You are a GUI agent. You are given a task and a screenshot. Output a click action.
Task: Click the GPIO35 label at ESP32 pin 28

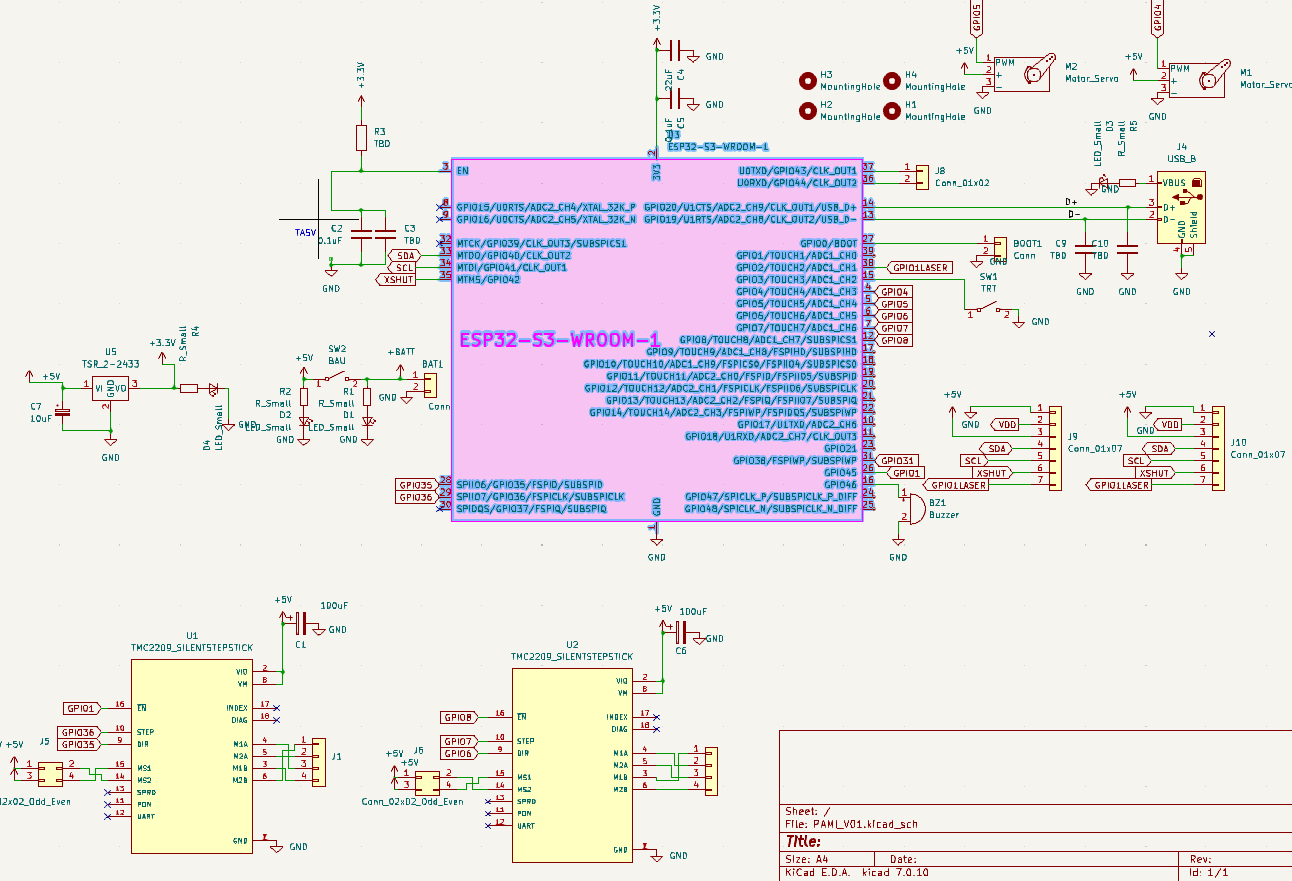416,485
